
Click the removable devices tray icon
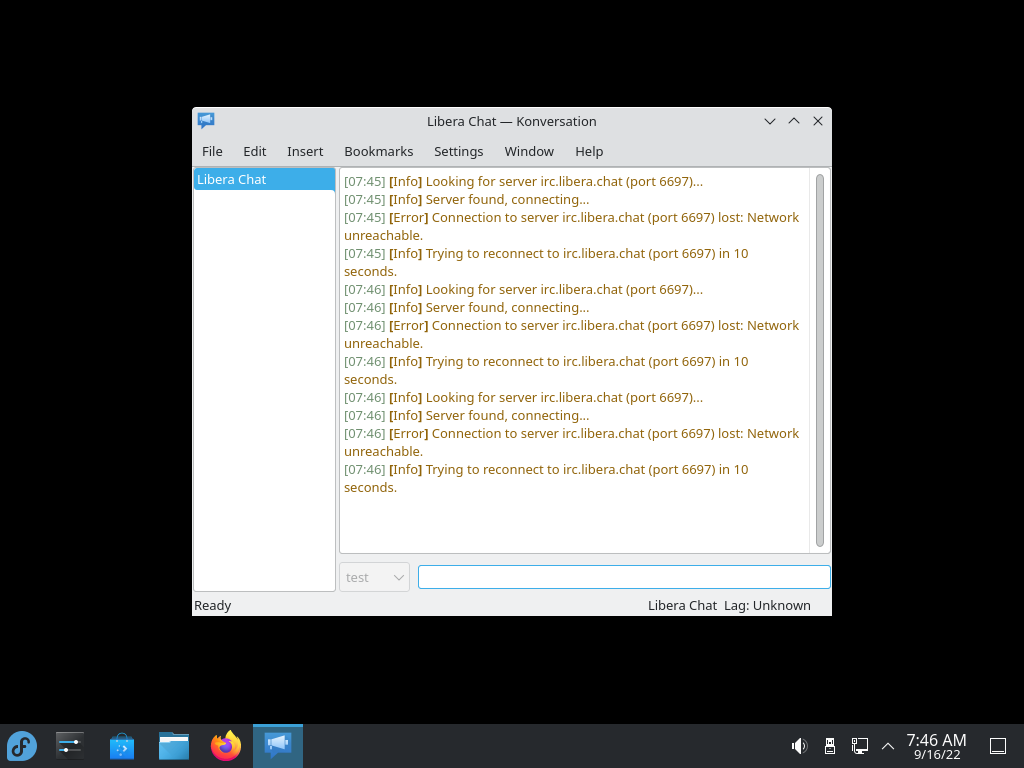tap(829, 746)
